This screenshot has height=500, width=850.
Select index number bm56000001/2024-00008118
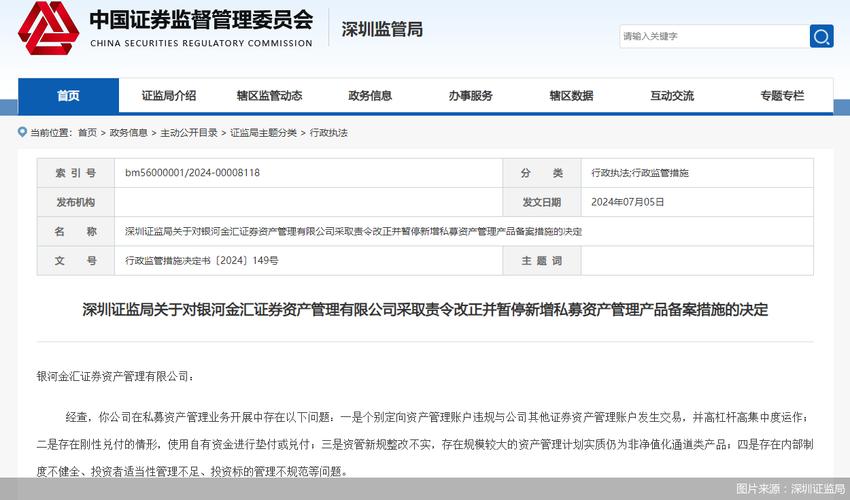(x=192, y=172)
